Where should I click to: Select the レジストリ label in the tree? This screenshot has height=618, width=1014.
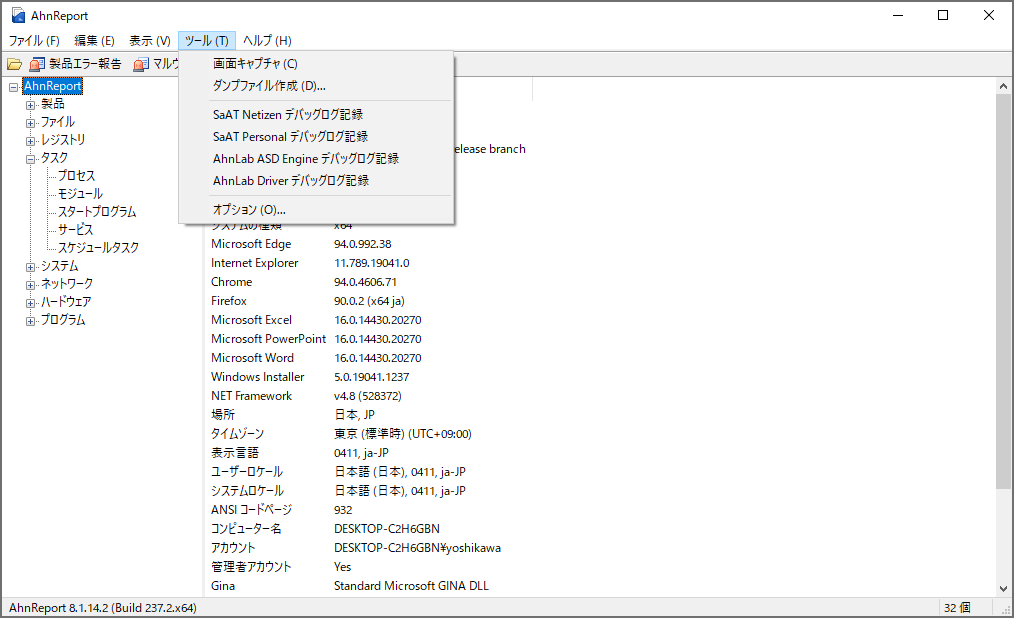coord(63,140)
